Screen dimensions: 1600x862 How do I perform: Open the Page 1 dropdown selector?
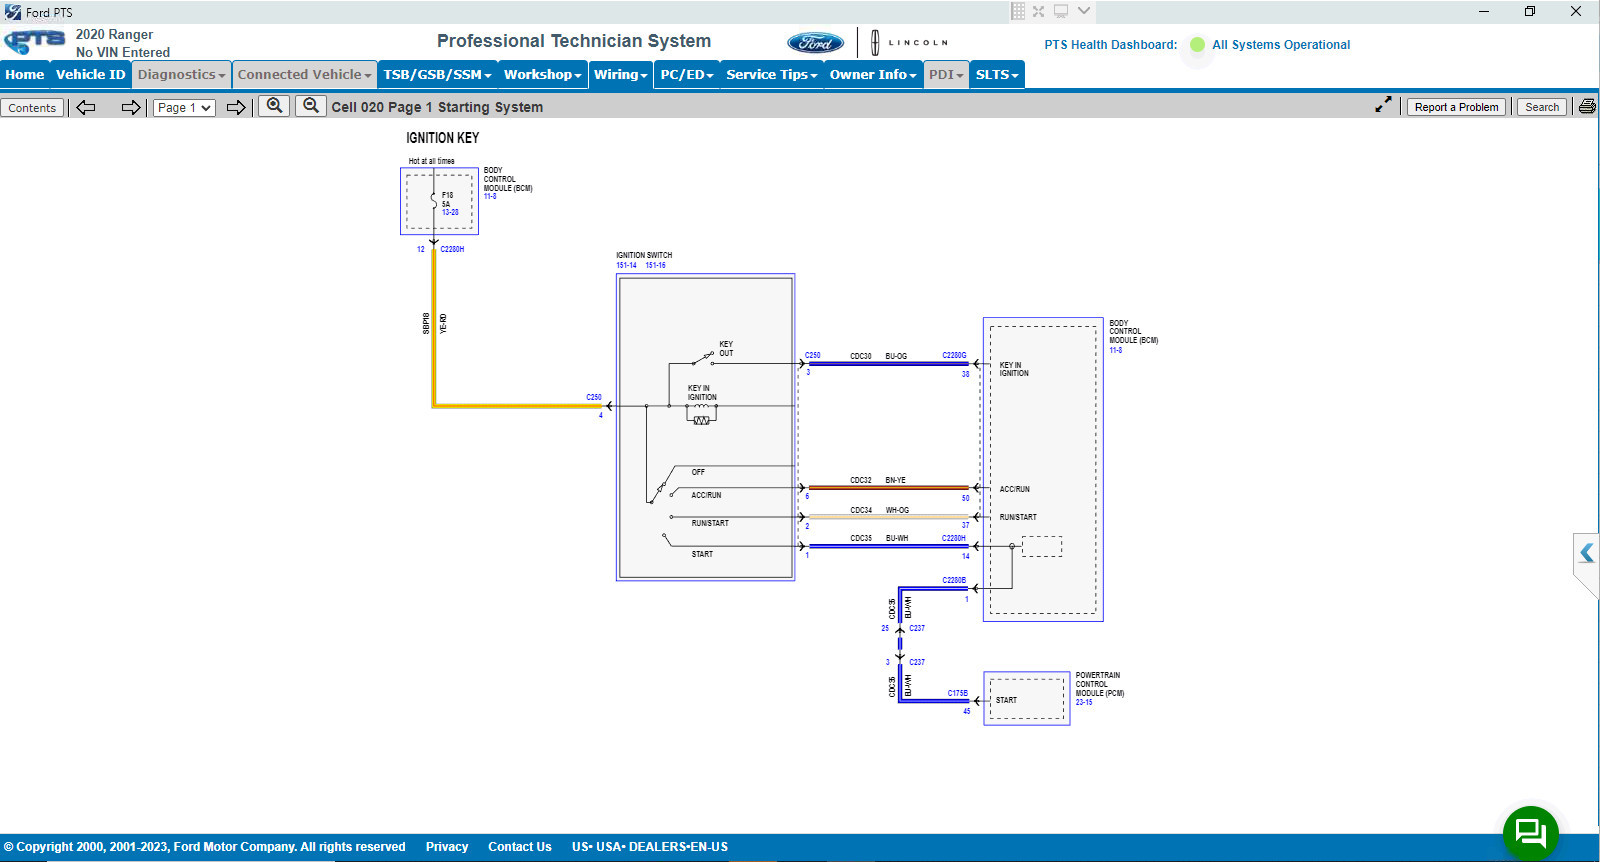(x=184, y=108)
